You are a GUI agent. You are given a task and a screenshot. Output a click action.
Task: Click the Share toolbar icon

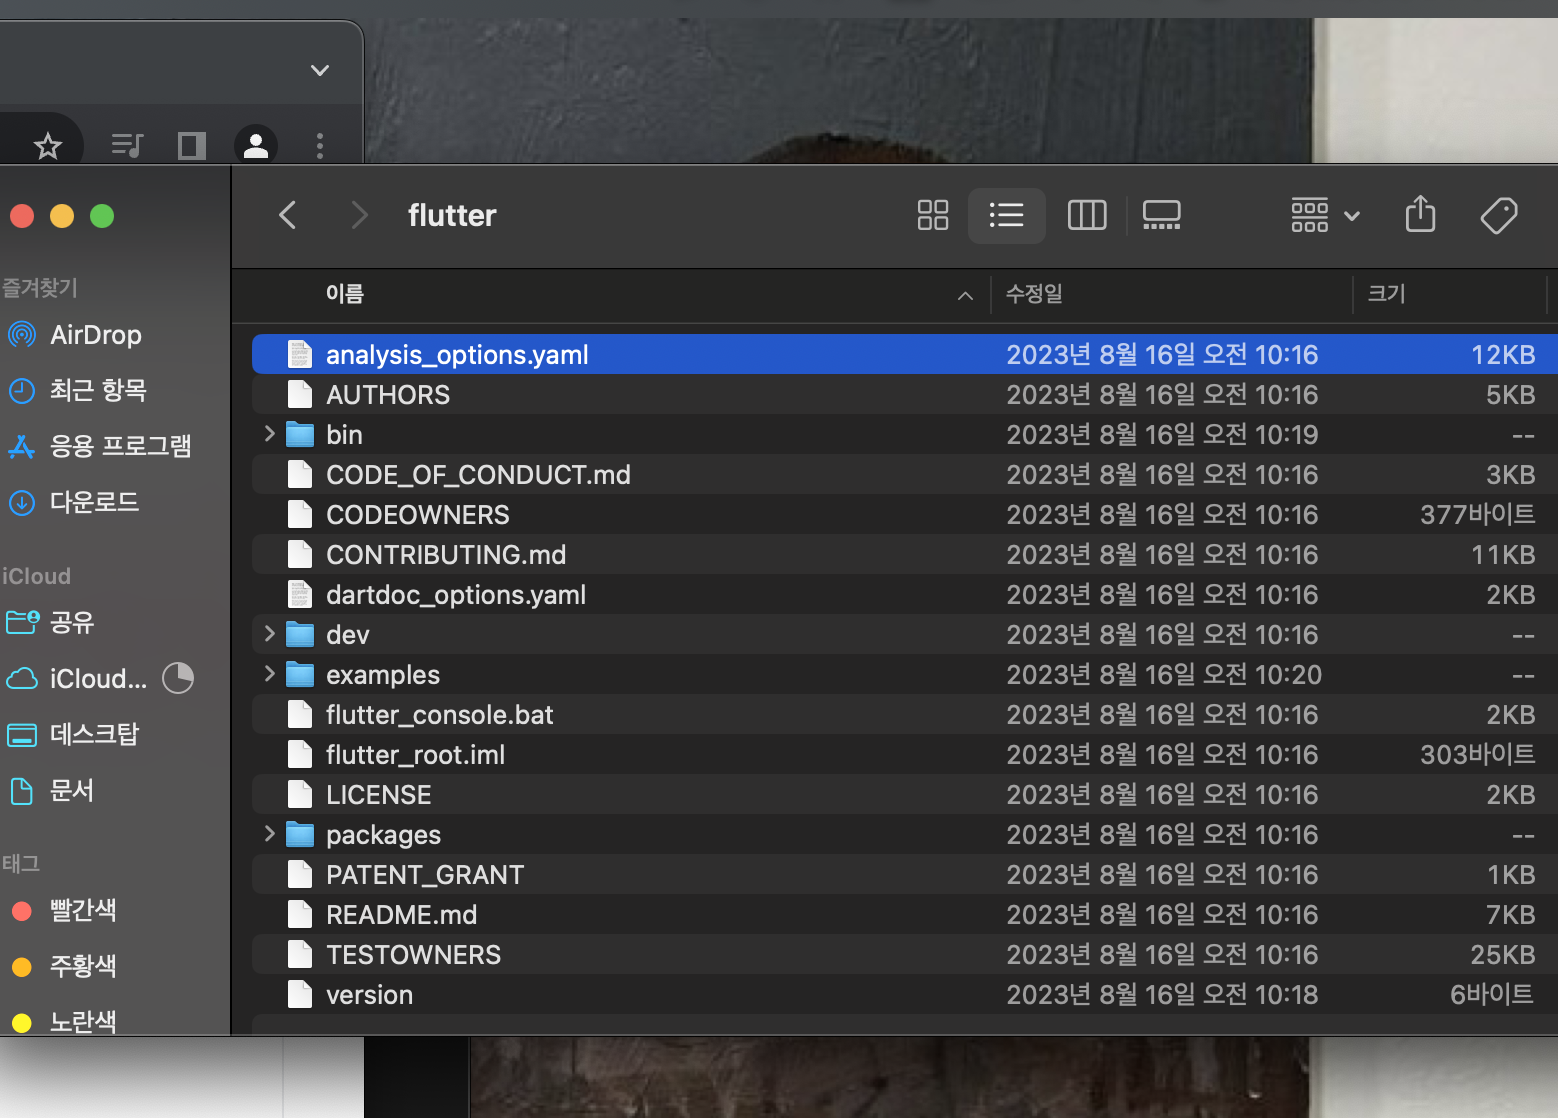click(1420, 214)
